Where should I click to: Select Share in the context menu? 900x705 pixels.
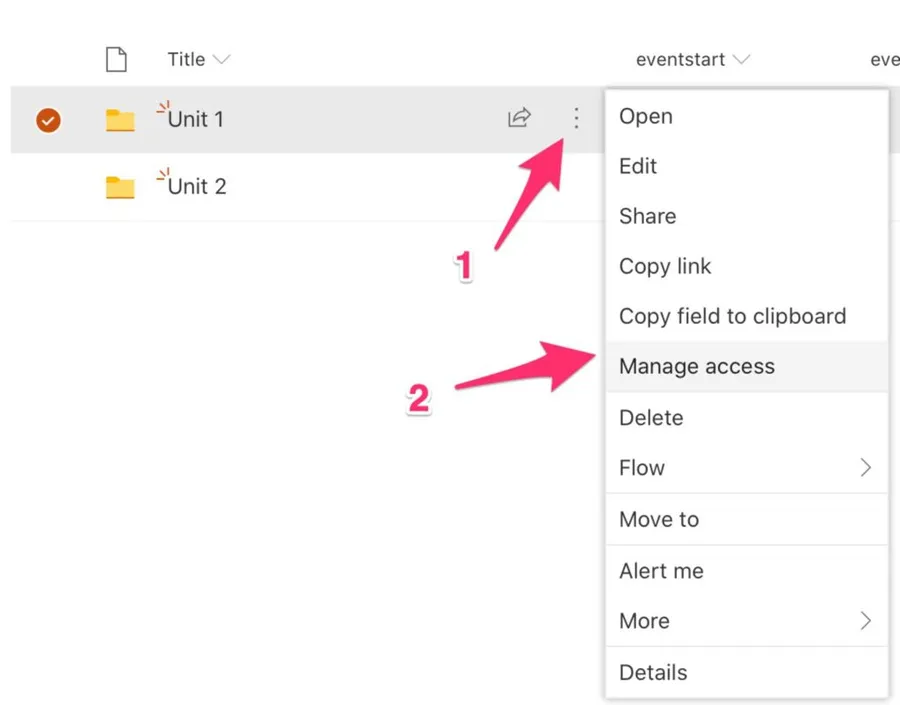point(647,216)
